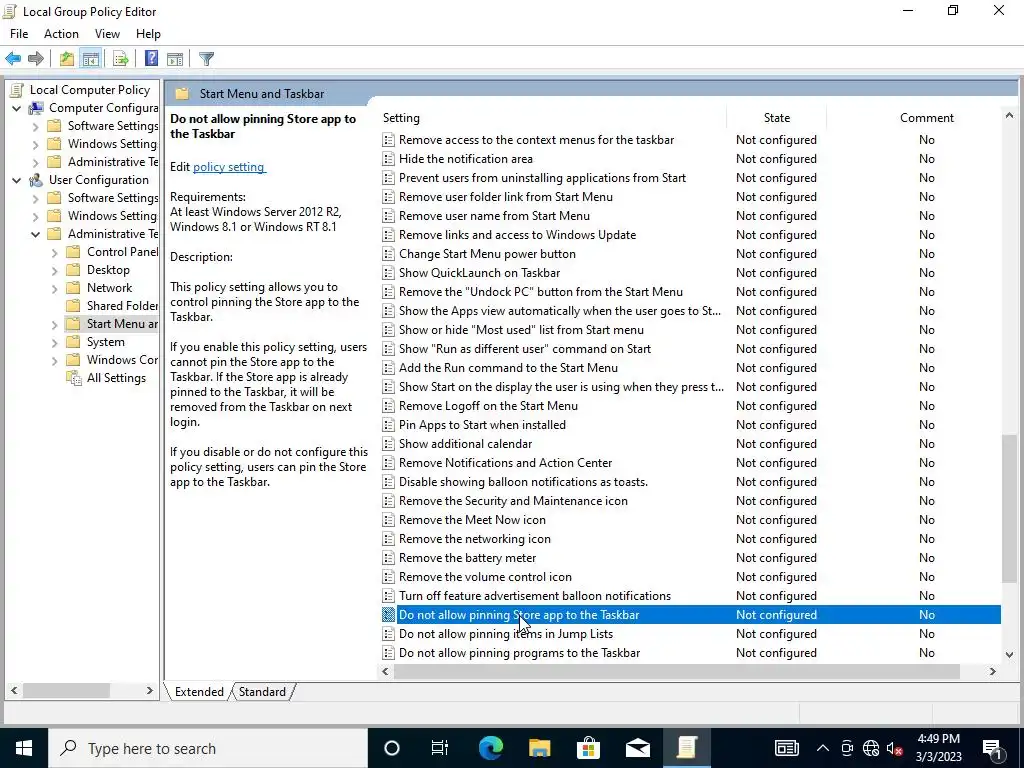Click the Up one level folder icon
Image resolution: width=1024 pixels, height=768 pixels.
[67, 59]
